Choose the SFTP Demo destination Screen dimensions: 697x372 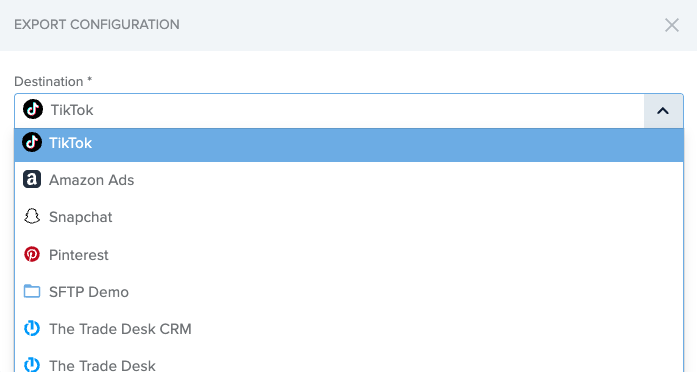tap(349, 292)
